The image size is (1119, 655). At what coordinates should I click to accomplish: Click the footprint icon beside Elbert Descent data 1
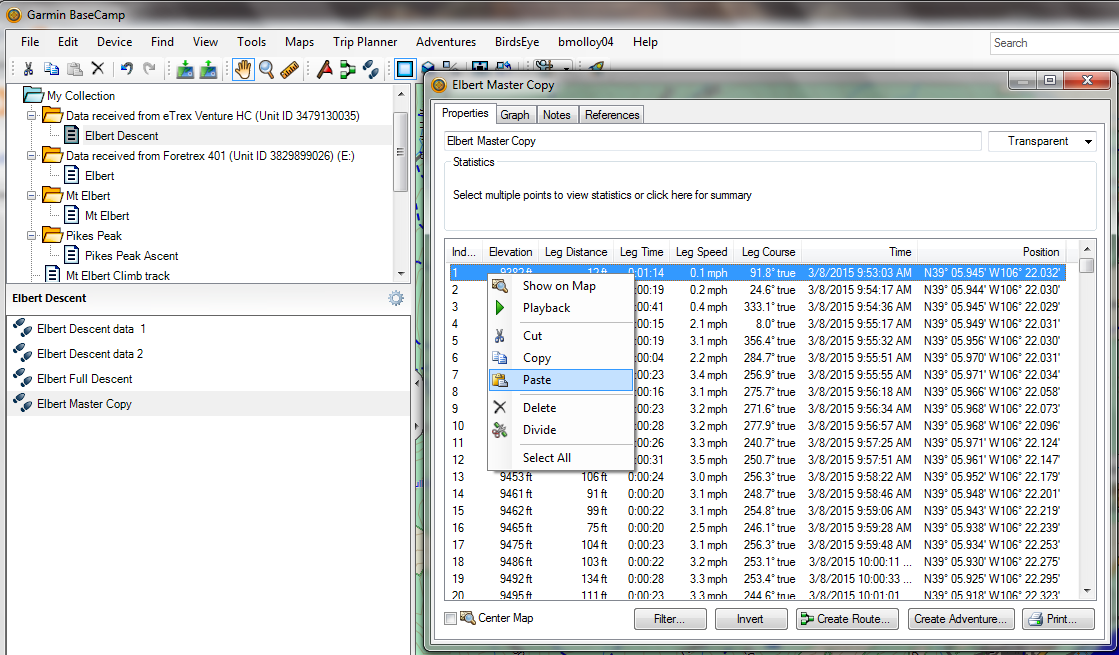click(x=22, y=329)
